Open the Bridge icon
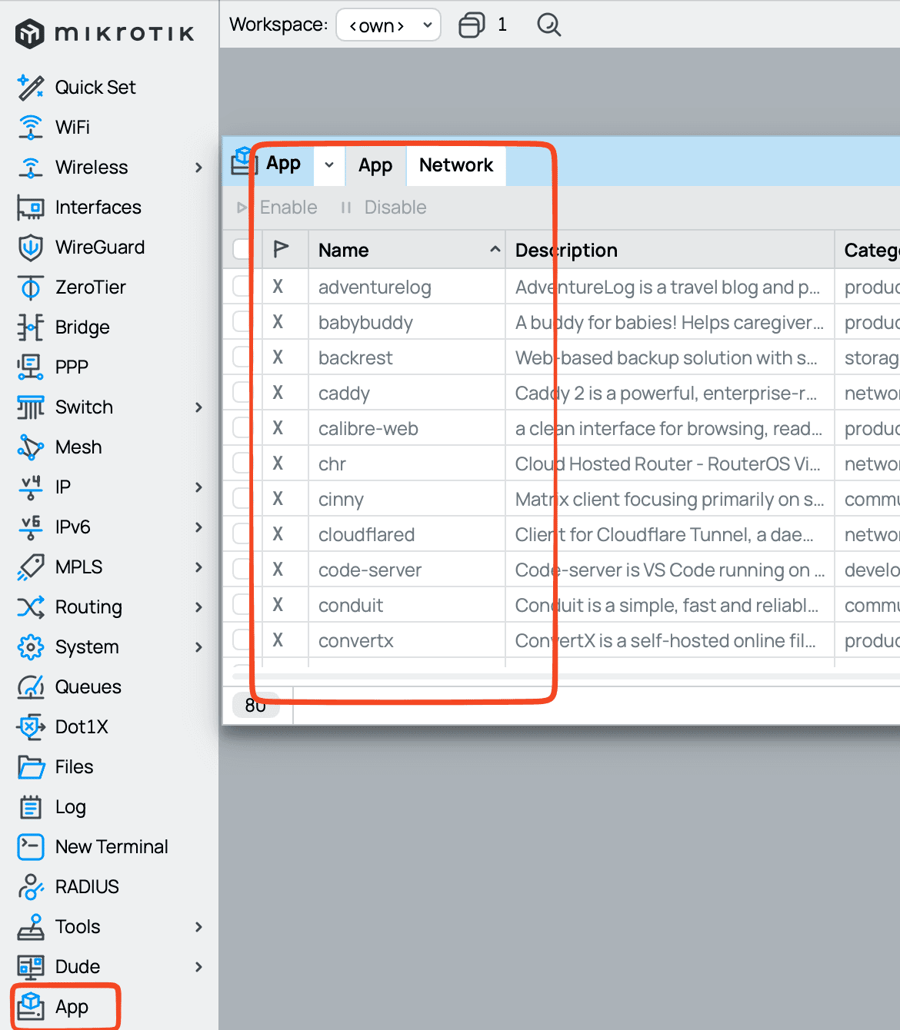This screenshot has height=1030, width=900. [x=30, y=327]
